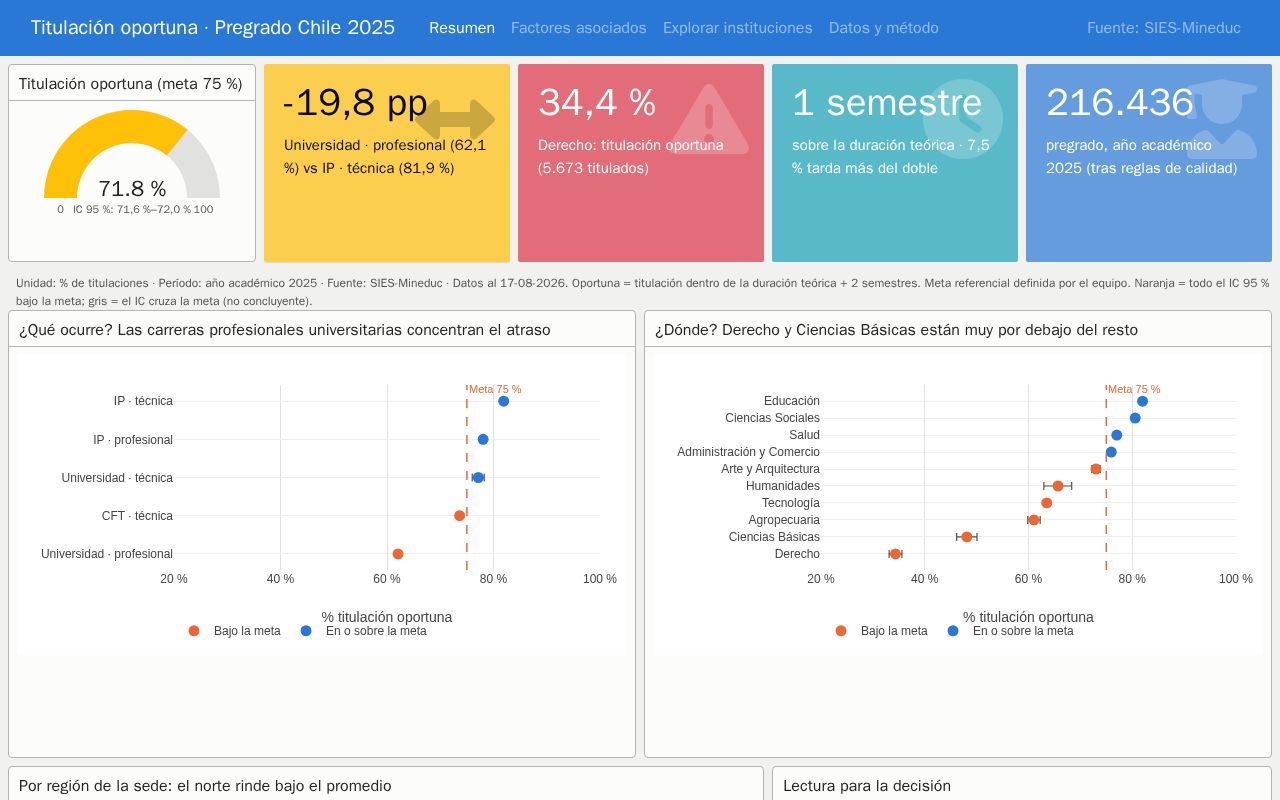Click the 'Salud' axis label
Screen dimensions: 1280x800
(804, 435)
